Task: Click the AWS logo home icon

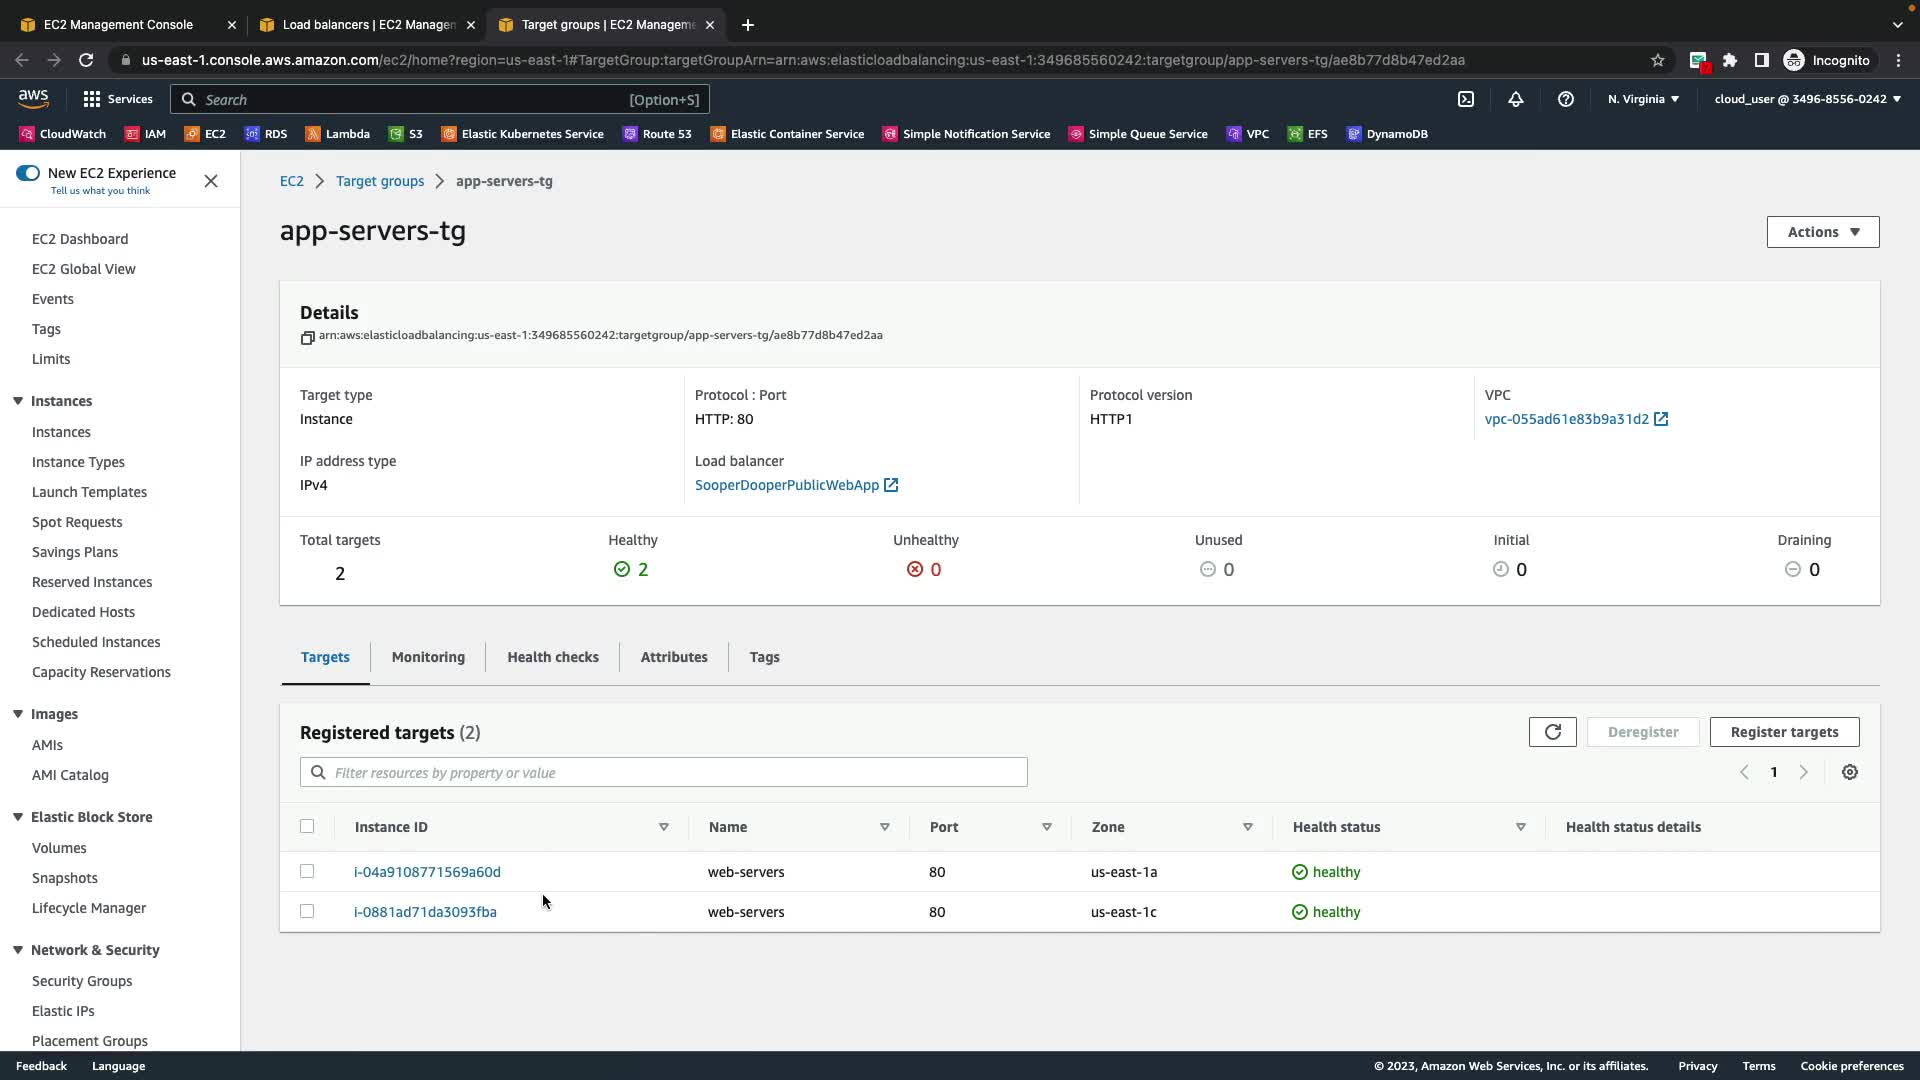Action: 33,98
